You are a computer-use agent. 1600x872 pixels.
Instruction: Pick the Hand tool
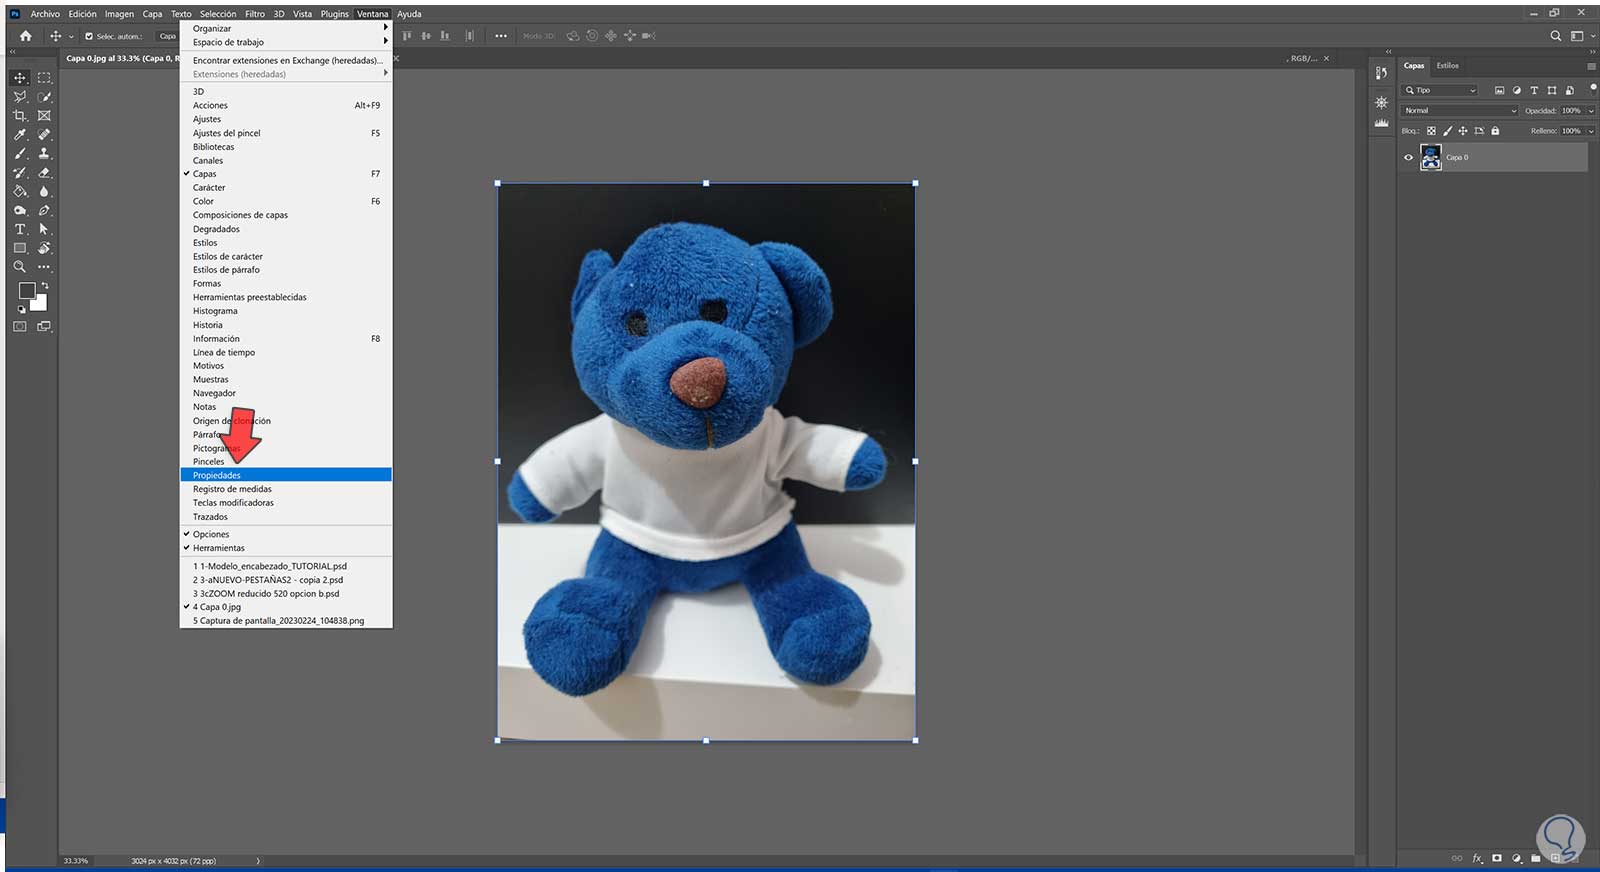[x=44, y=248]
